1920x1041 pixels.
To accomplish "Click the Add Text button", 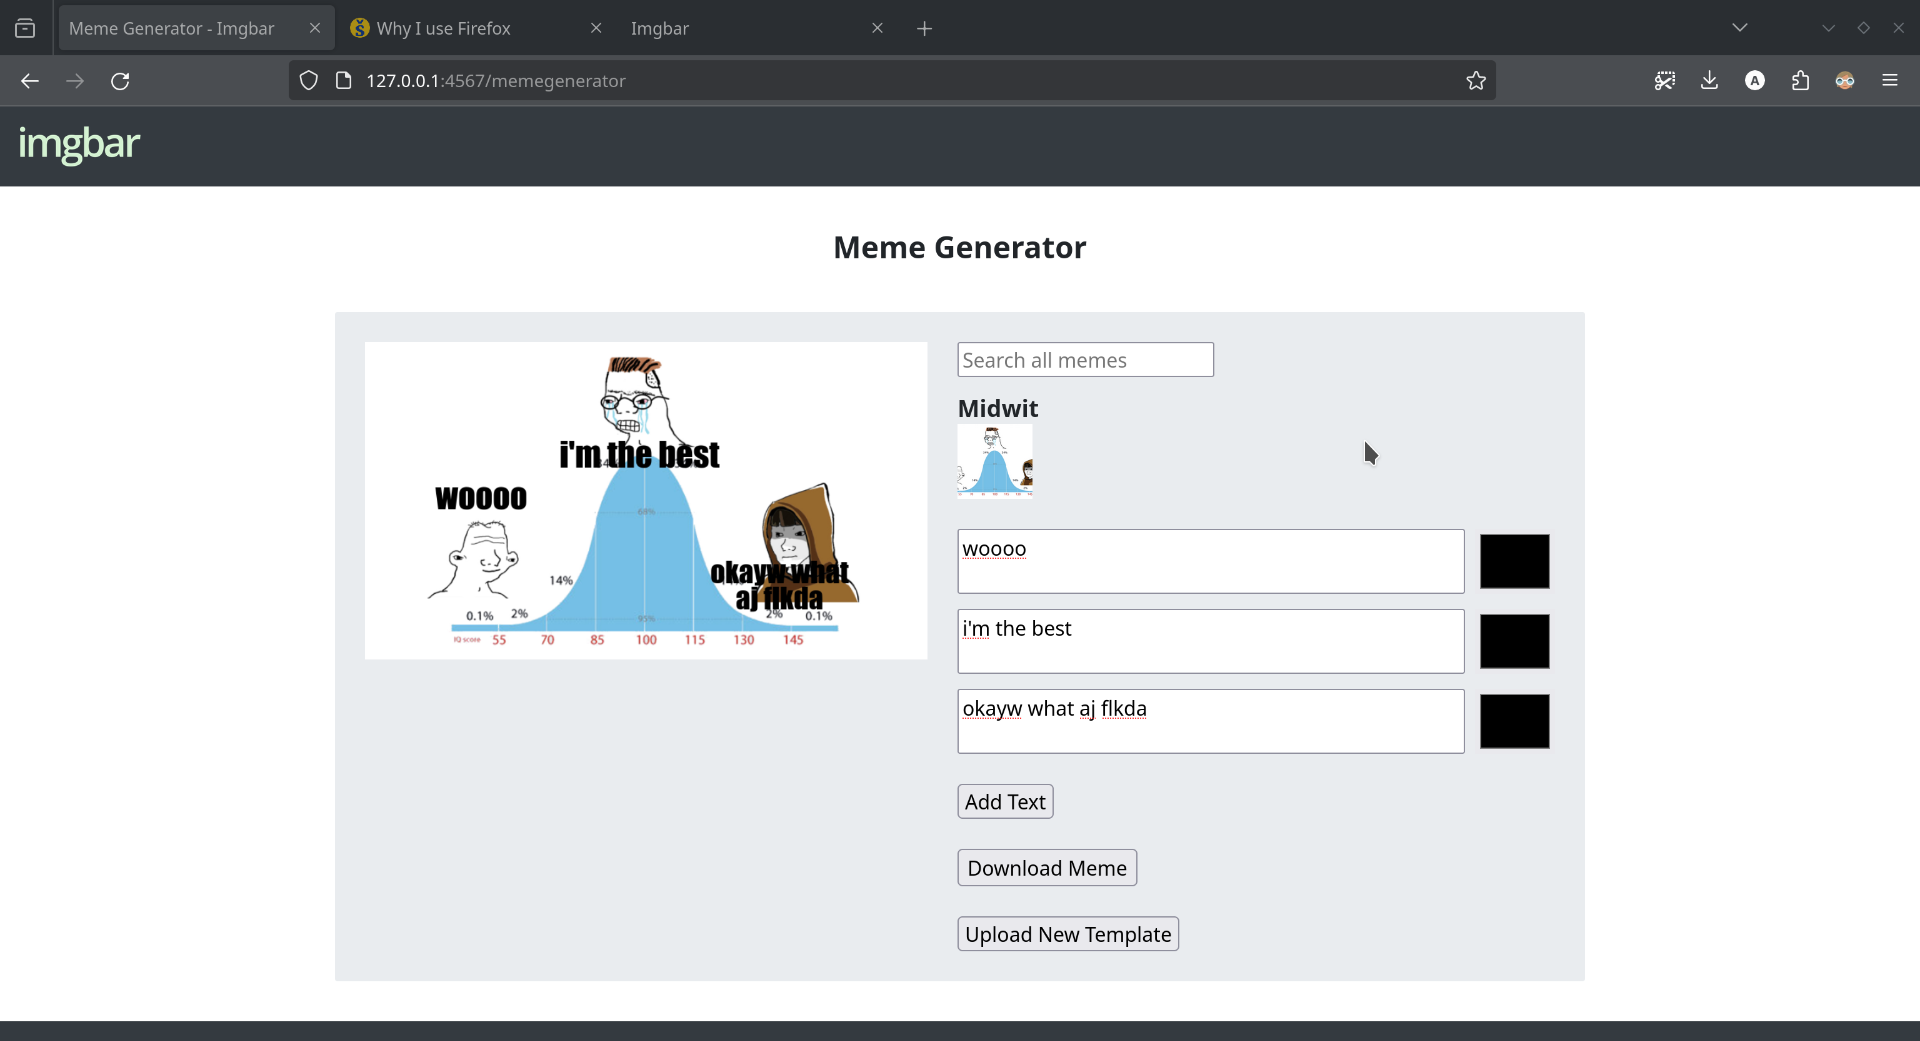I will (1005, 802).
